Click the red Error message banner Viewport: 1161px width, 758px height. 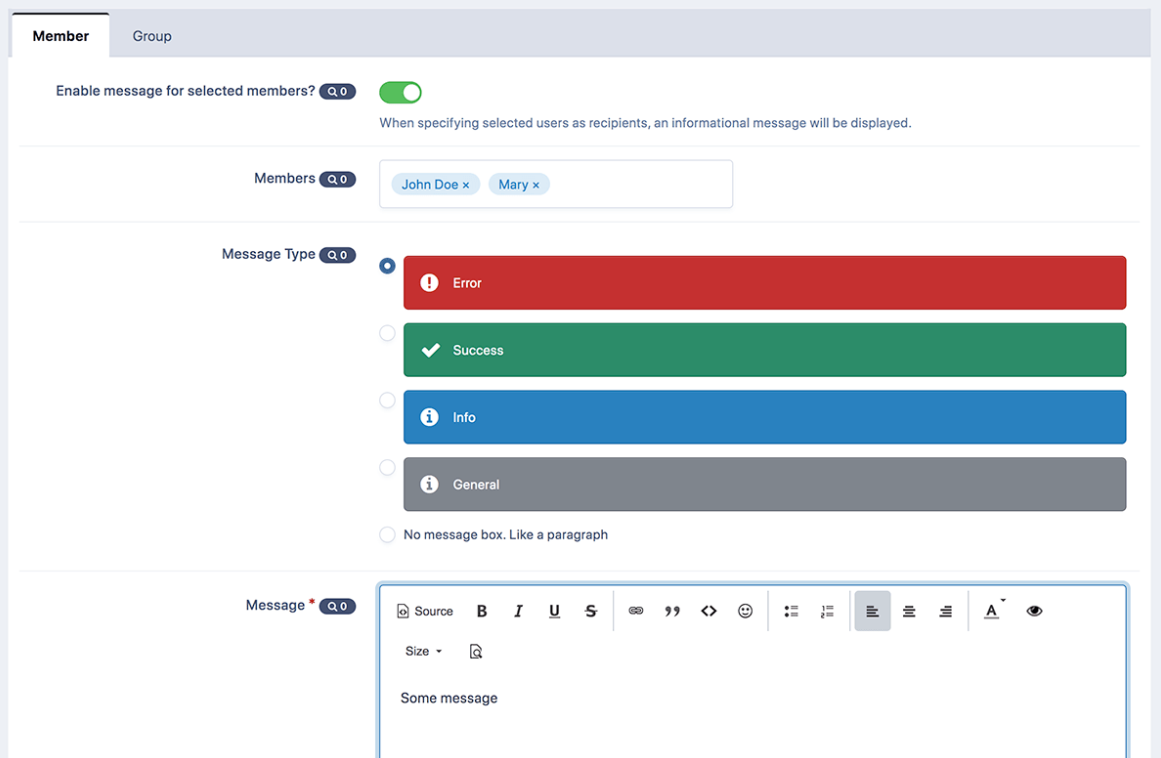pyautogui.click(x=765, y=283)
